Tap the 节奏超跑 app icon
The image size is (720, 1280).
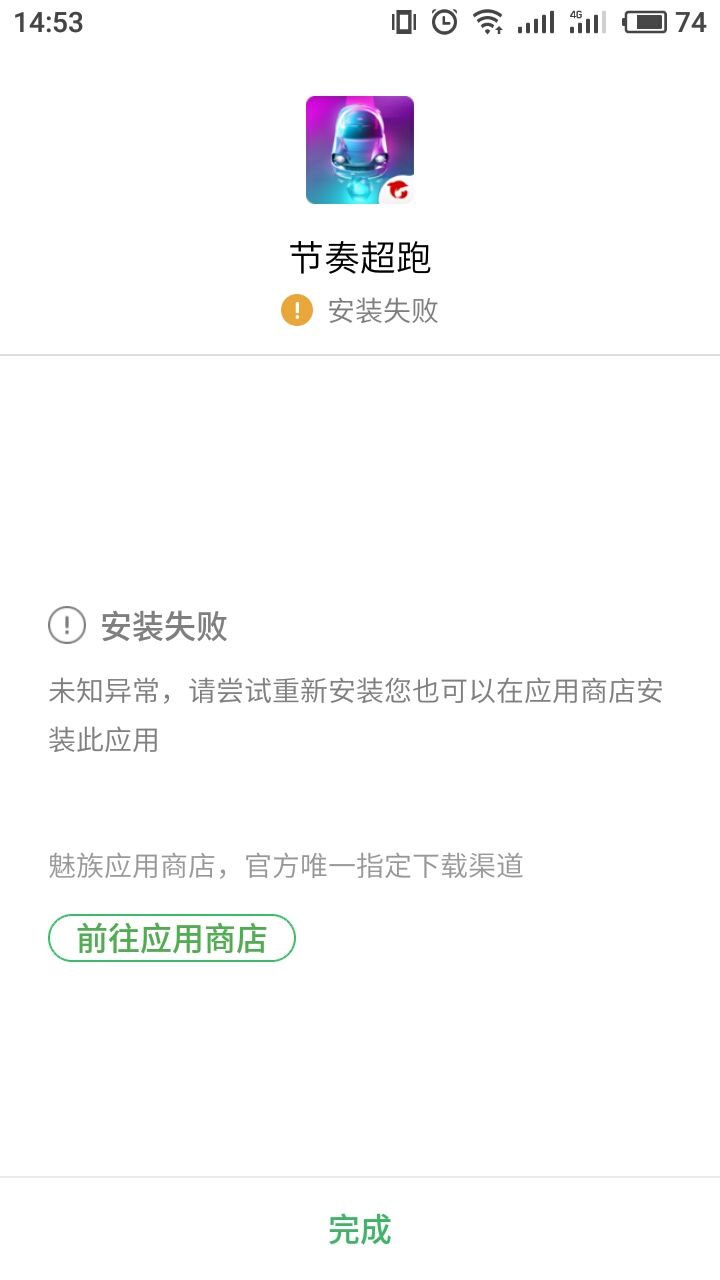[x=360, y=150]
